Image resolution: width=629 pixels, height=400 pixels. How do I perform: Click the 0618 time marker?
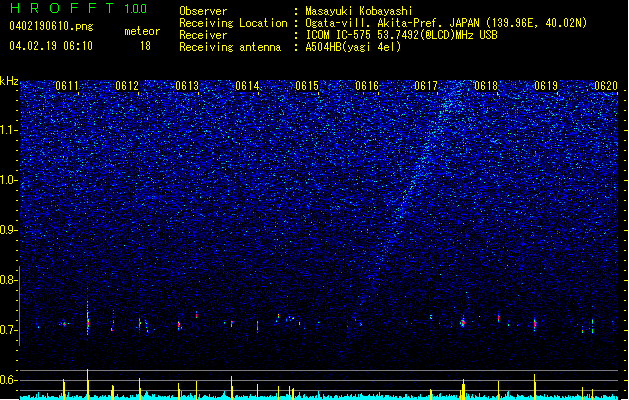click(x=486, y=86)
